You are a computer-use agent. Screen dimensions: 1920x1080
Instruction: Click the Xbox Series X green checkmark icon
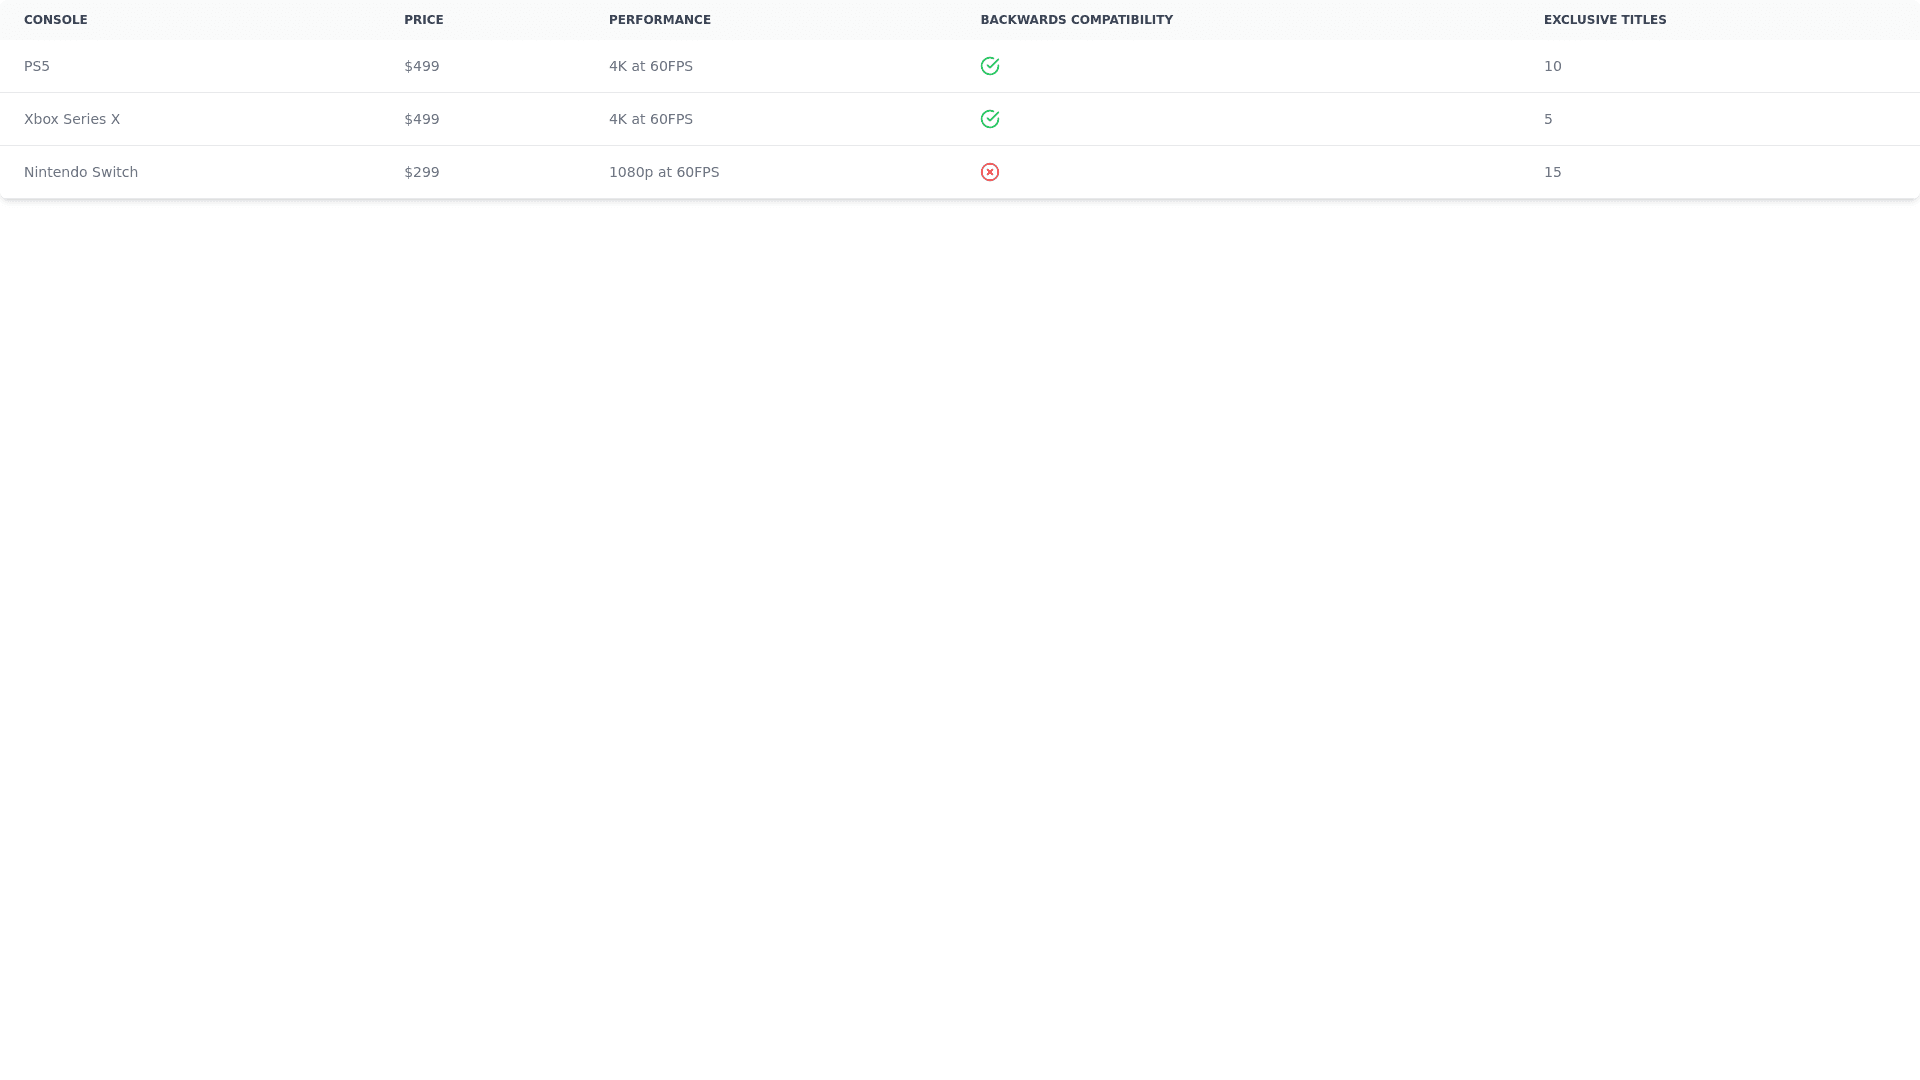point(990,119)
